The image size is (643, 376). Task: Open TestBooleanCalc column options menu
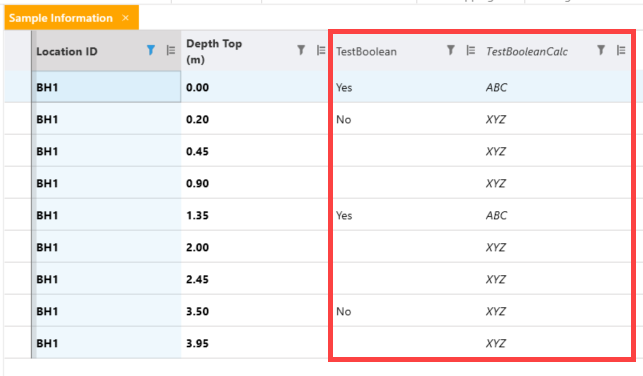(621, 50)
